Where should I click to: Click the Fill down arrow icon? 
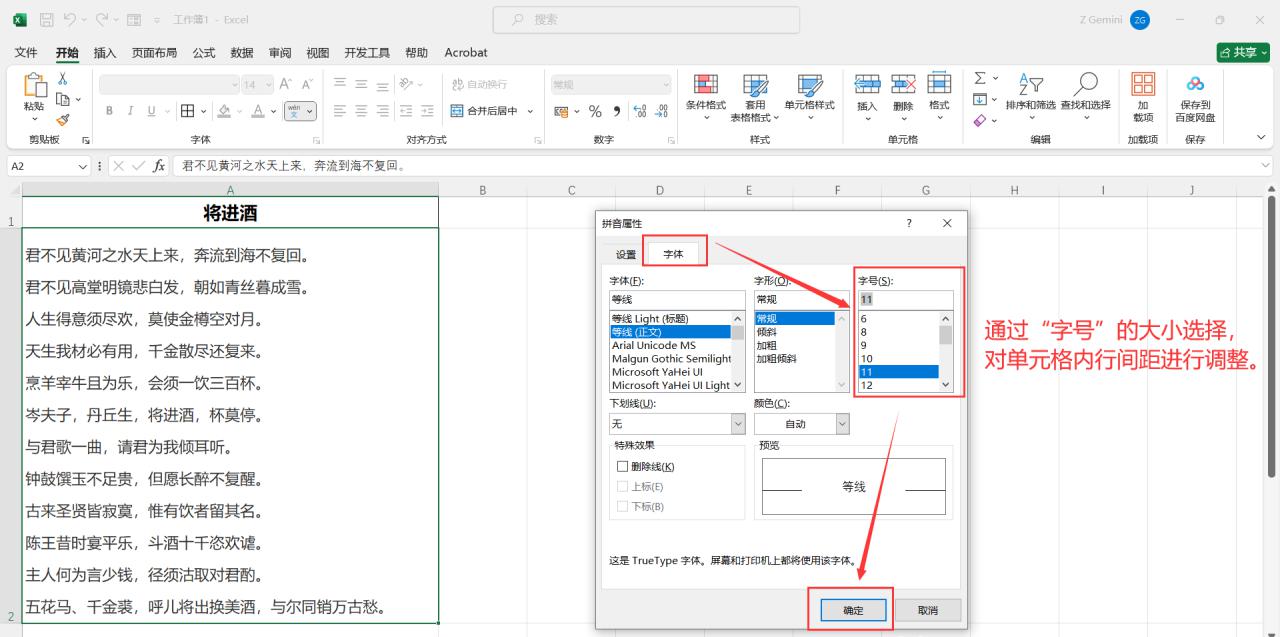[980, 99]
